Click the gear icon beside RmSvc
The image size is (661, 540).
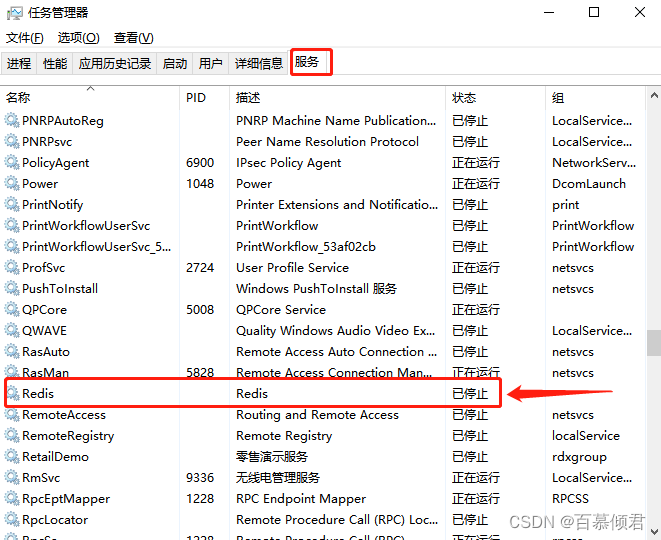click(12, 478)
